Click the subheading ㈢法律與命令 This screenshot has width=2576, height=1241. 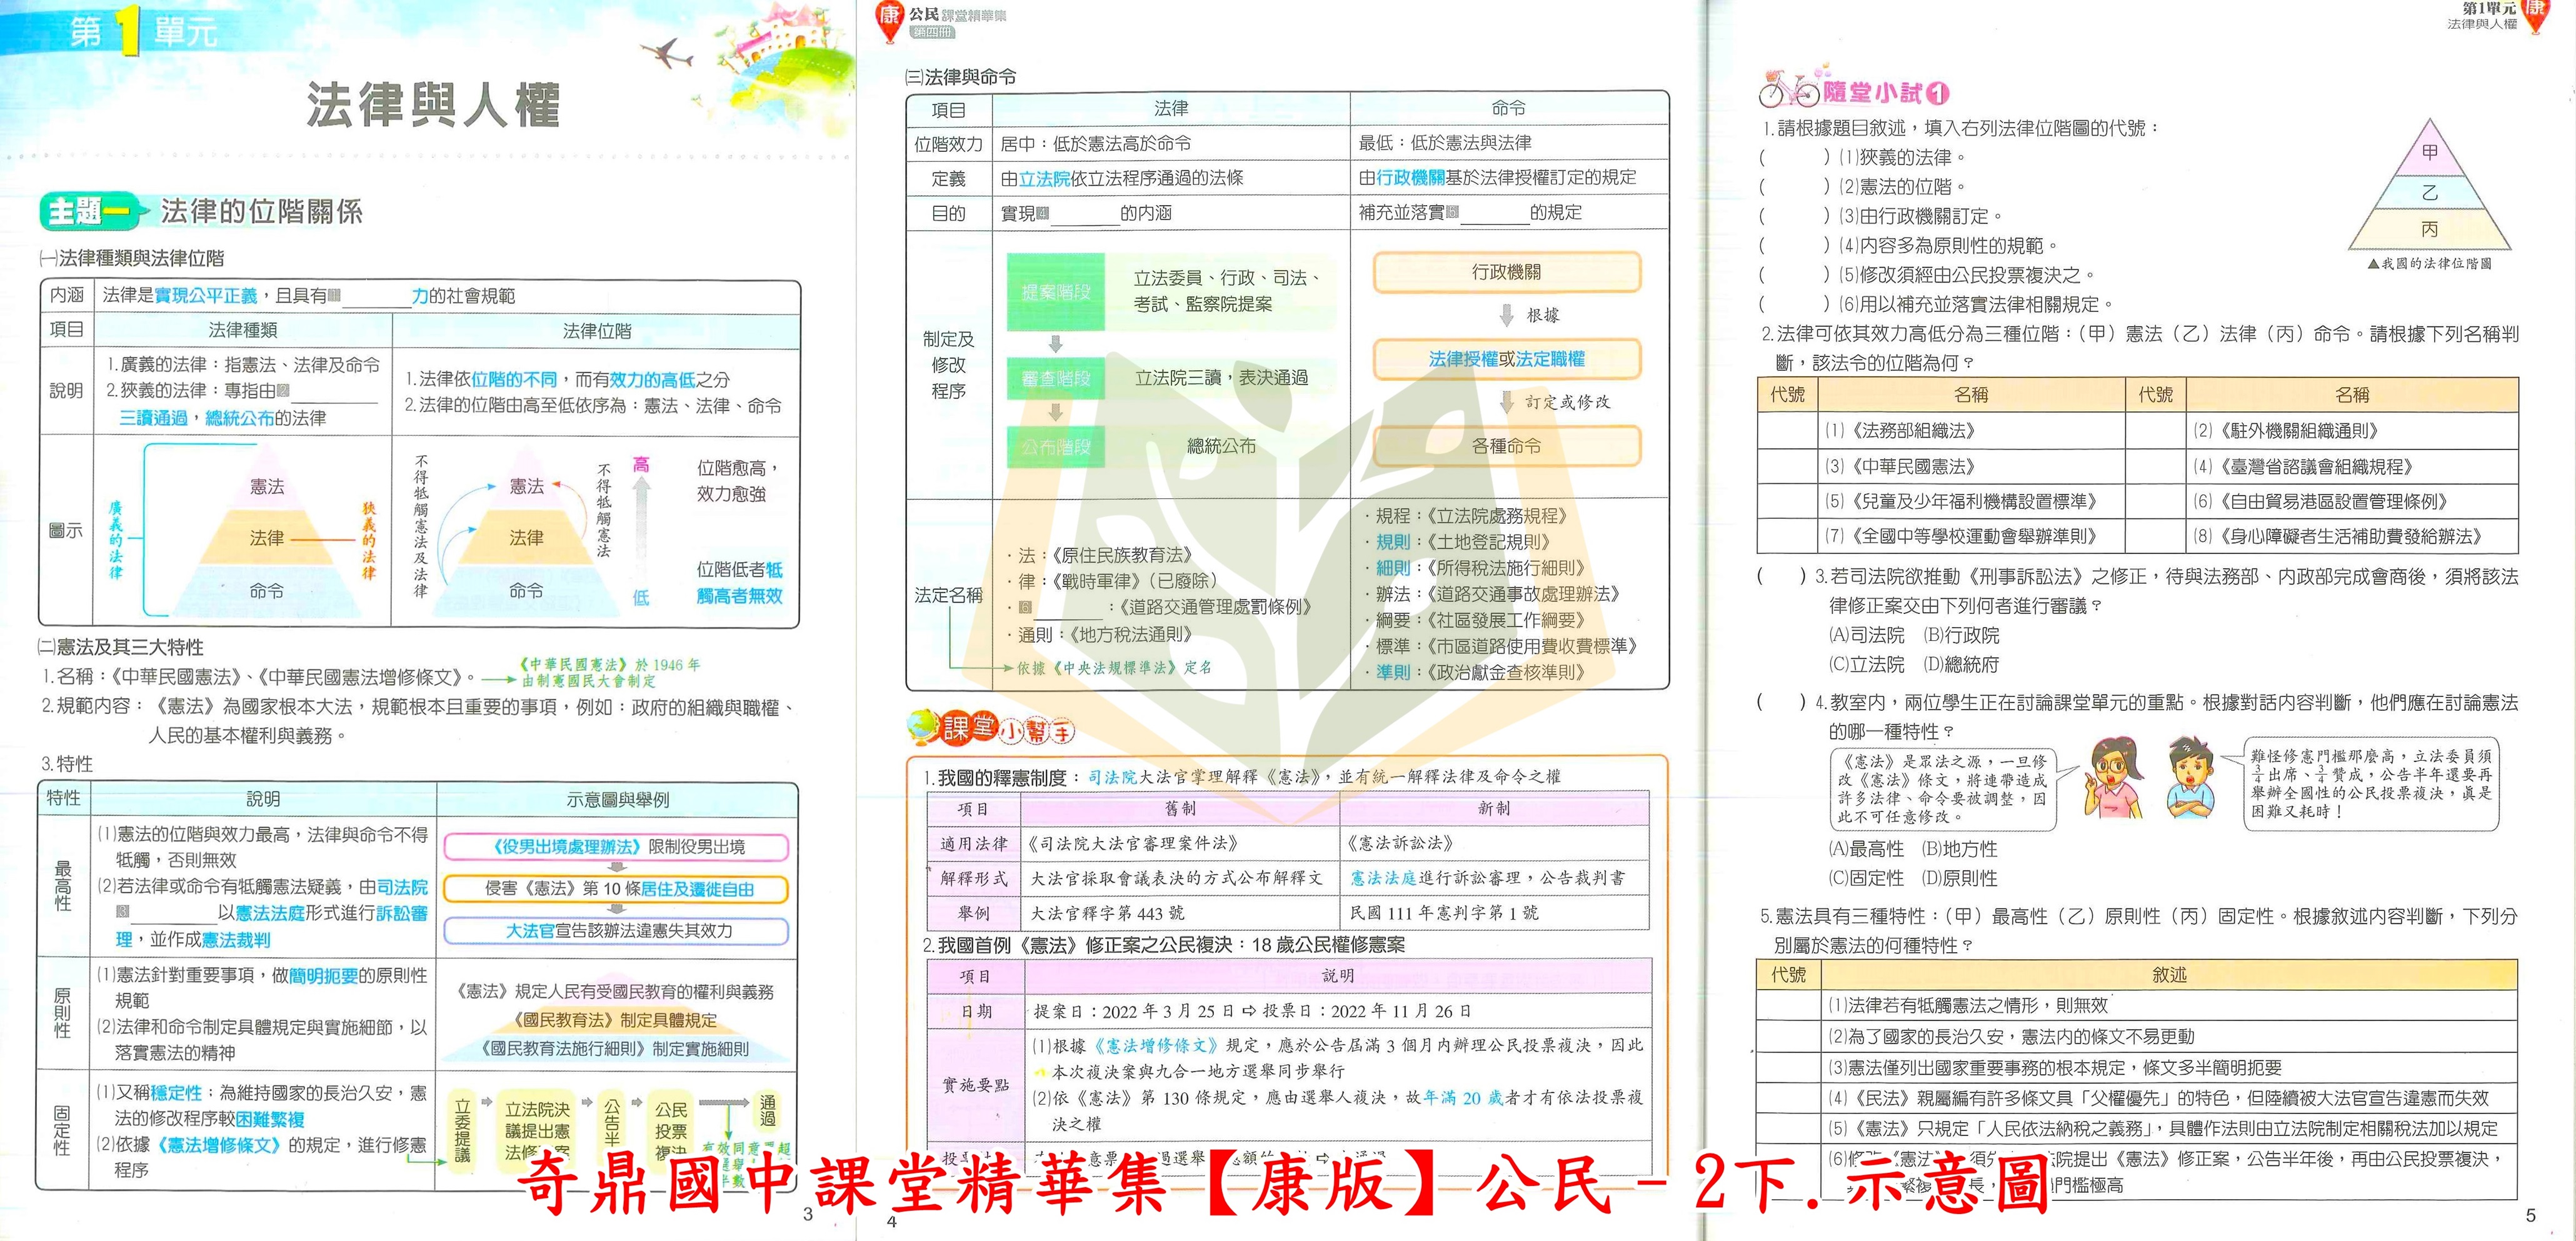(x=961, y=77)
